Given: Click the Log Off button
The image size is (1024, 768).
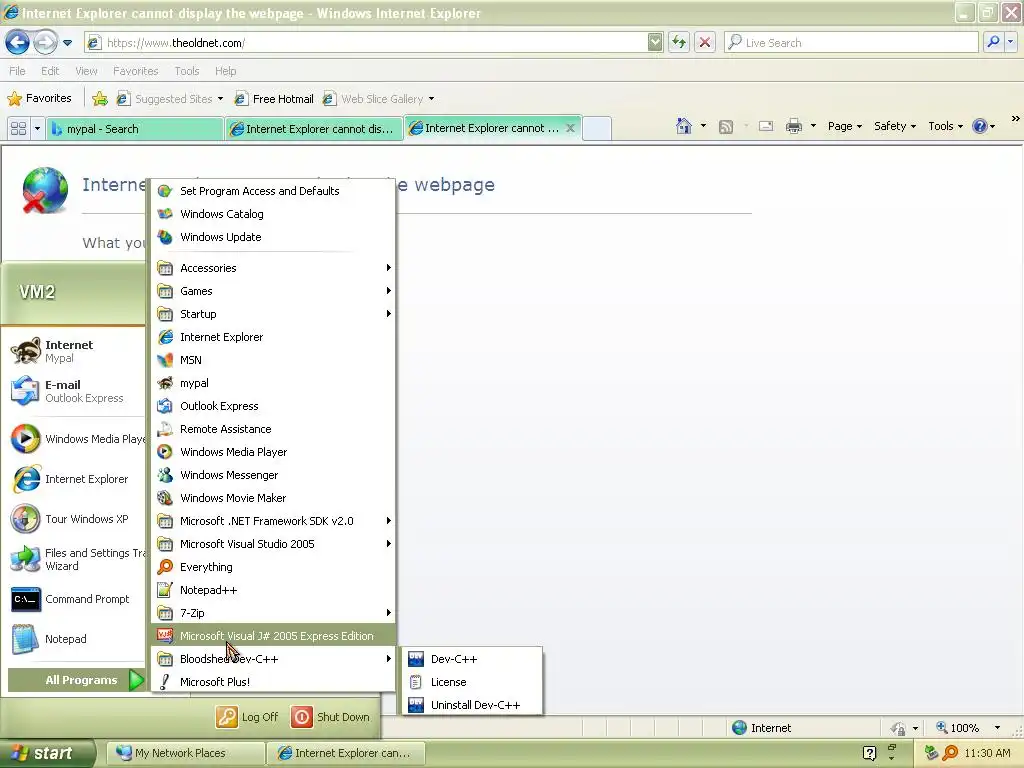Looking at the screenshot, I should click(x=248, y=717).
